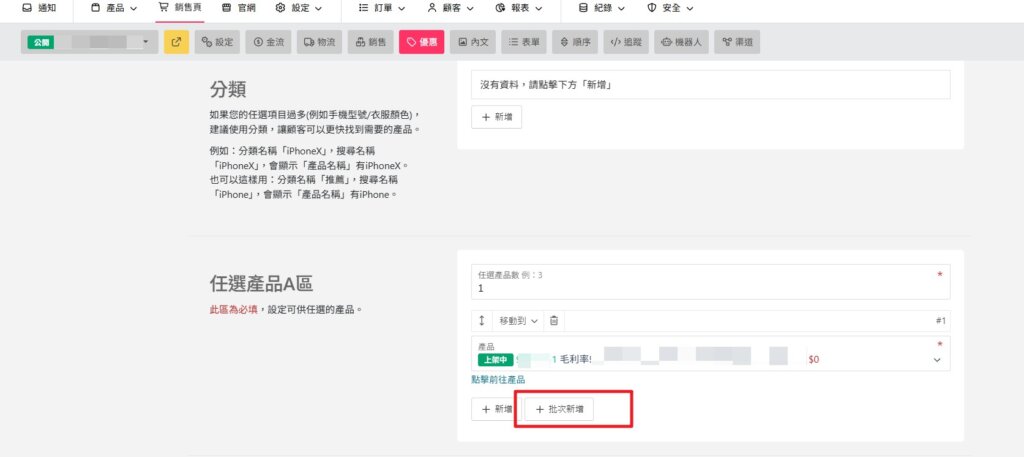Click the yellow external link icon button
Screen dimensions: 1024x457
click(x=176, y=42)
